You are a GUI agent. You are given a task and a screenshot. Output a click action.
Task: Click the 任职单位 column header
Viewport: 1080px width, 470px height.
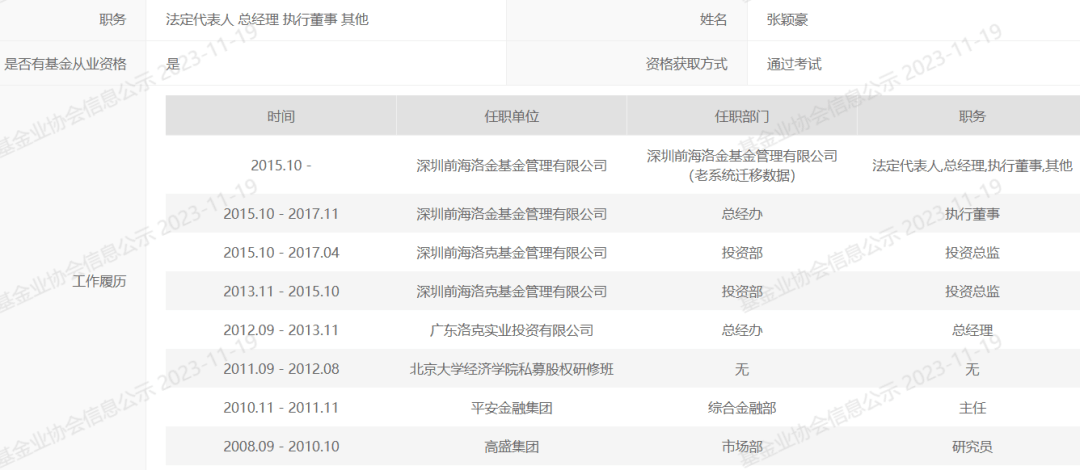512,116
